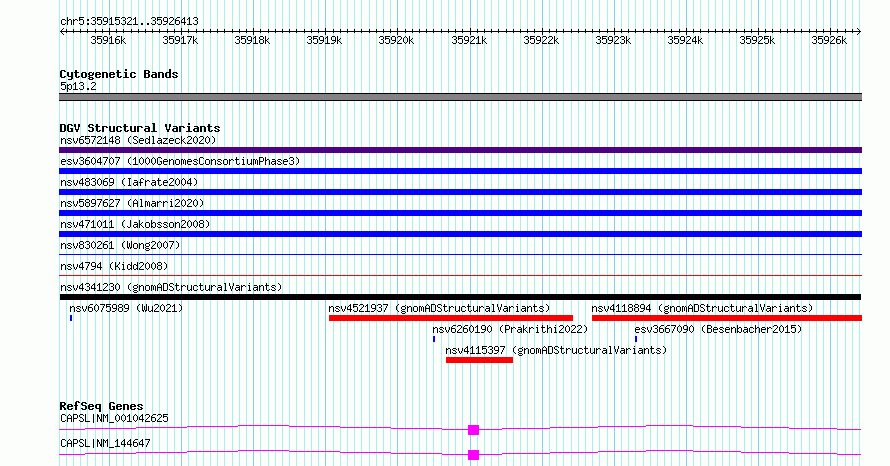Image resolution: width=890 pixels, height=466 pixels.
Task: Click the red nsv4118894 variant bar
Action: (x=727, y=318)
